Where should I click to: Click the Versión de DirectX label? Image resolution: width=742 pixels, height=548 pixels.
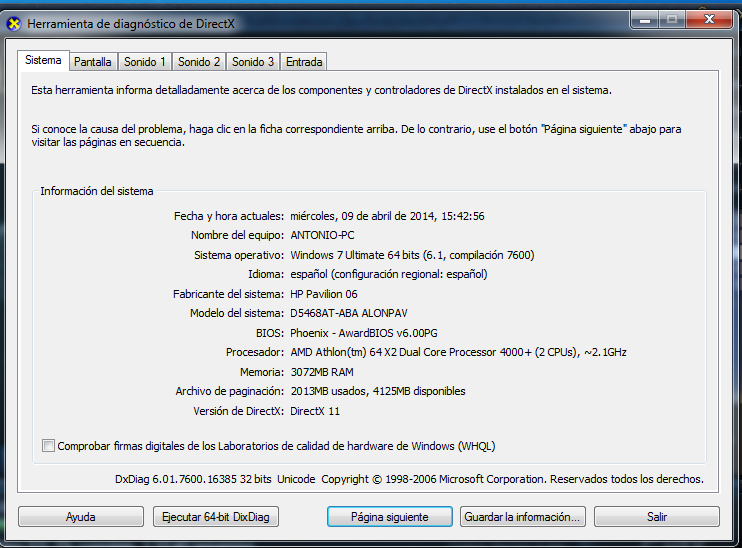click(x=238, y=411)
